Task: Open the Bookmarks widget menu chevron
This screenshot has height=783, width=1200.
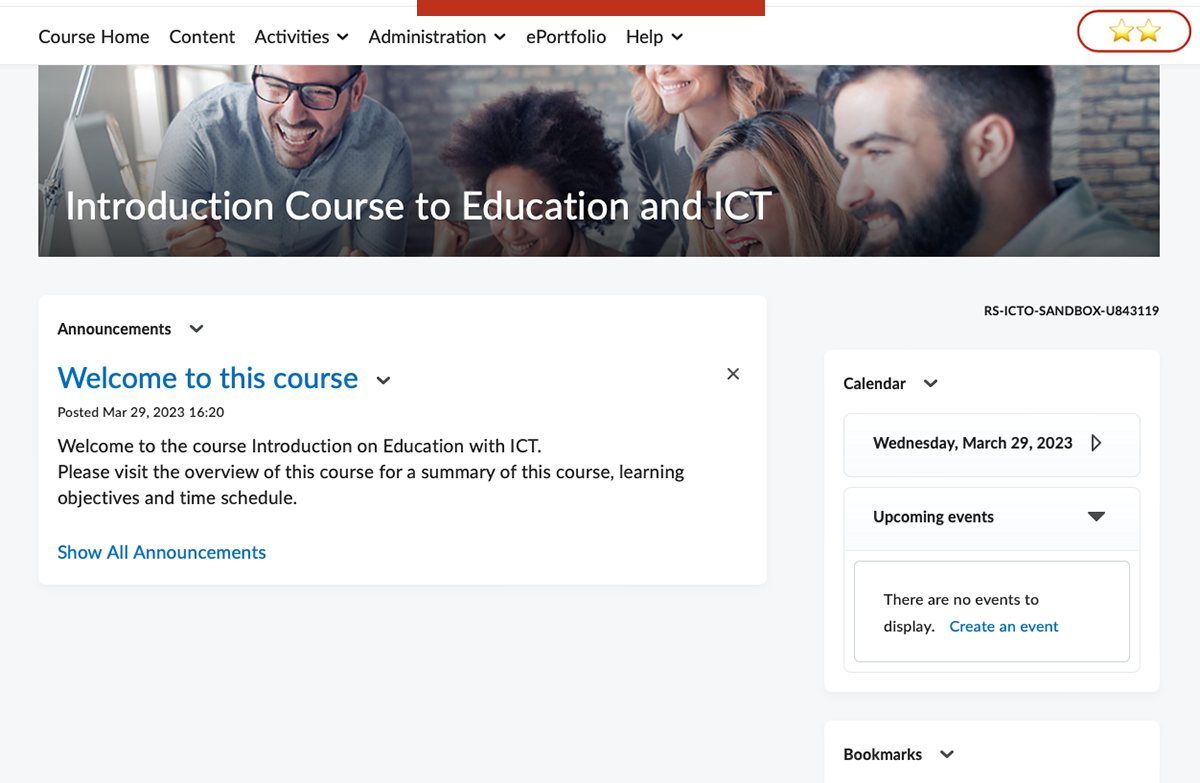Action: coord(947,755)
